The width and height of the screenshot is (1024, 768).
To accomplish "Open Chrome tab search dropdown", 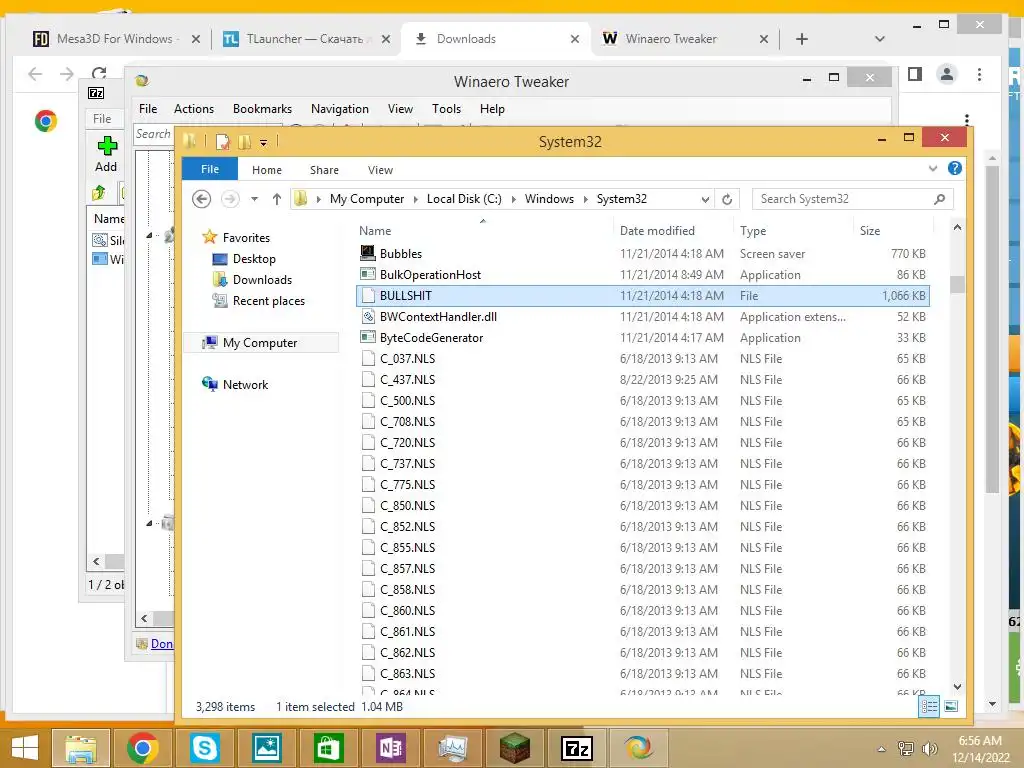I will click(x=880, y=39).
